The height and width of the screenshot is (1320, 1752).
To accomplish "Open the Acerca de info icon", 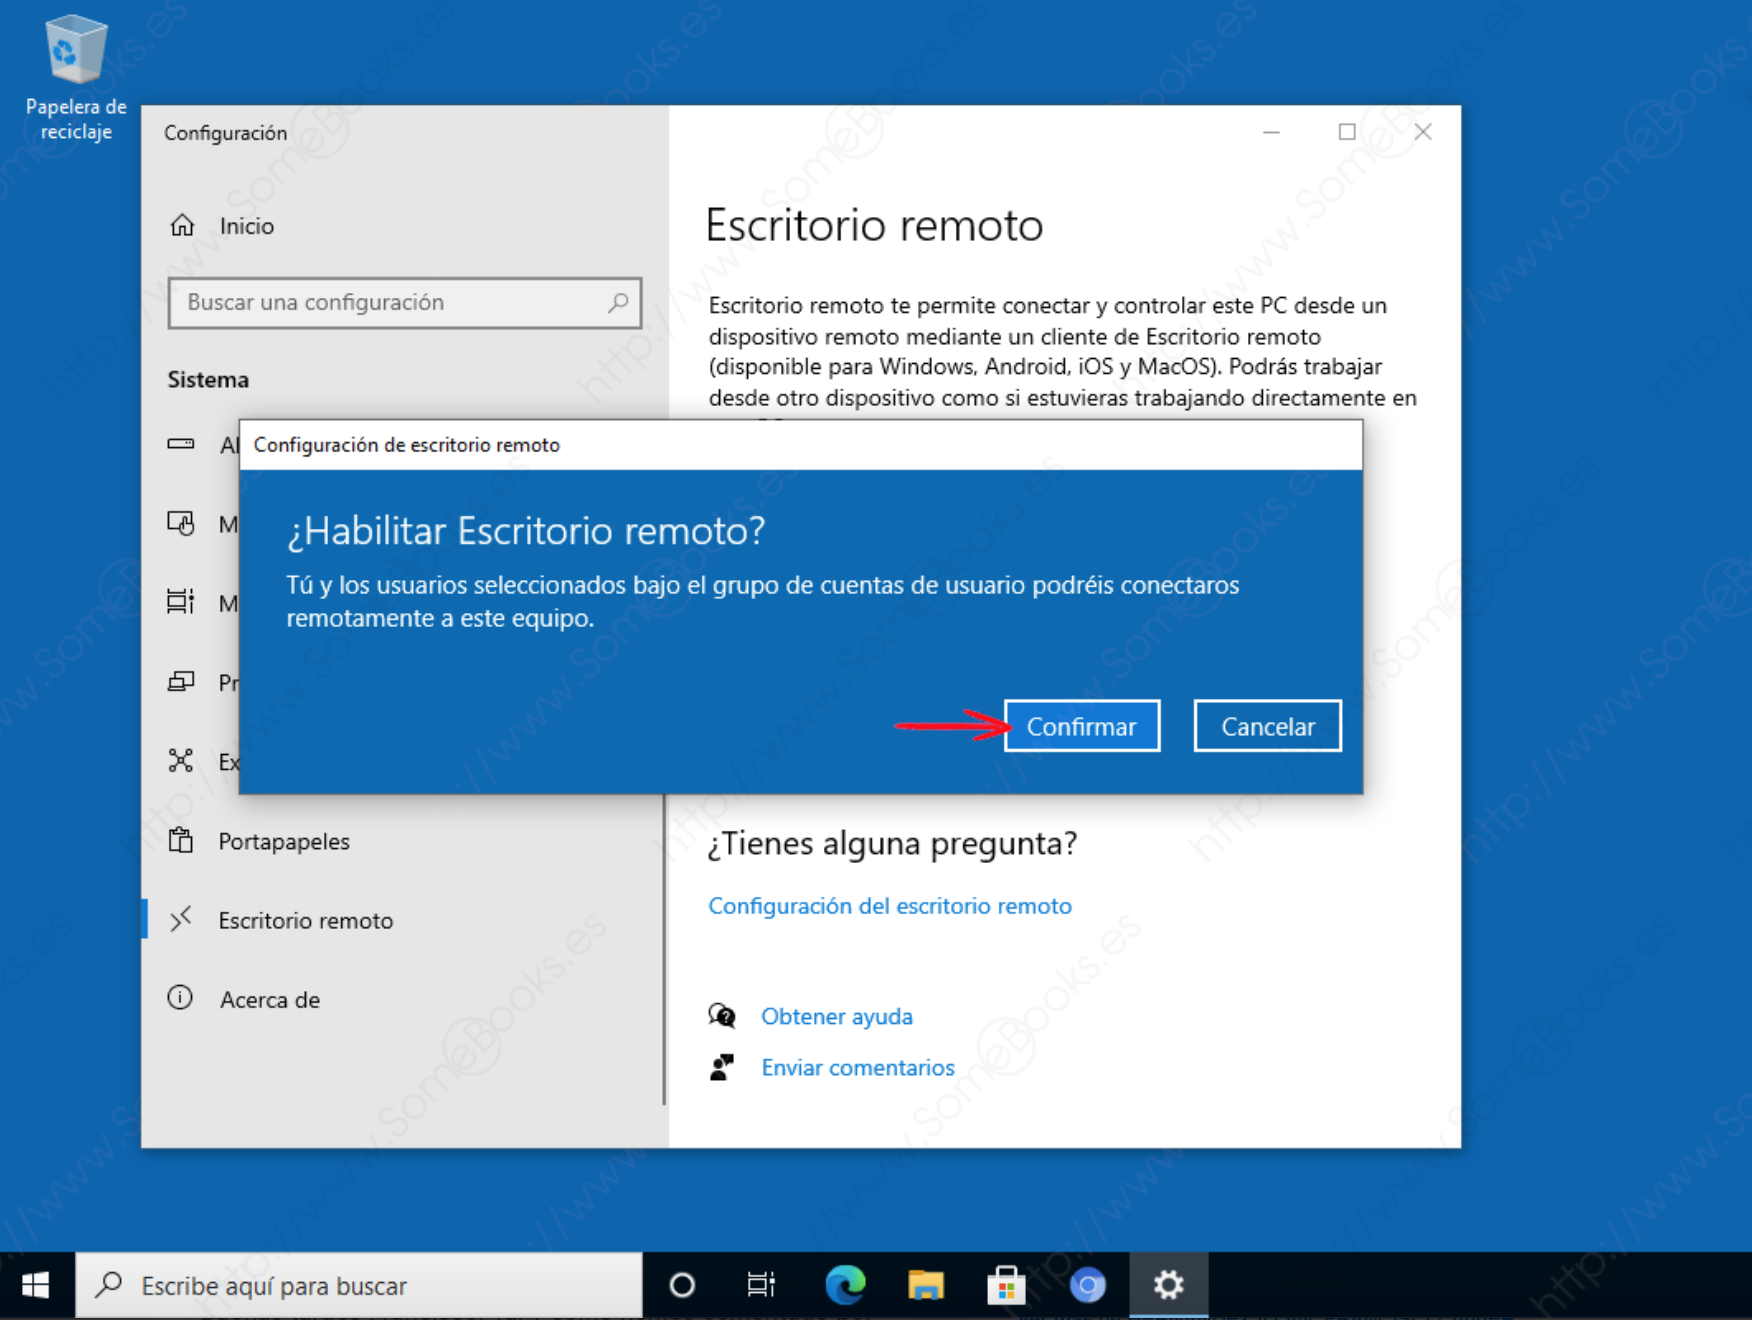I will (181, 999).
